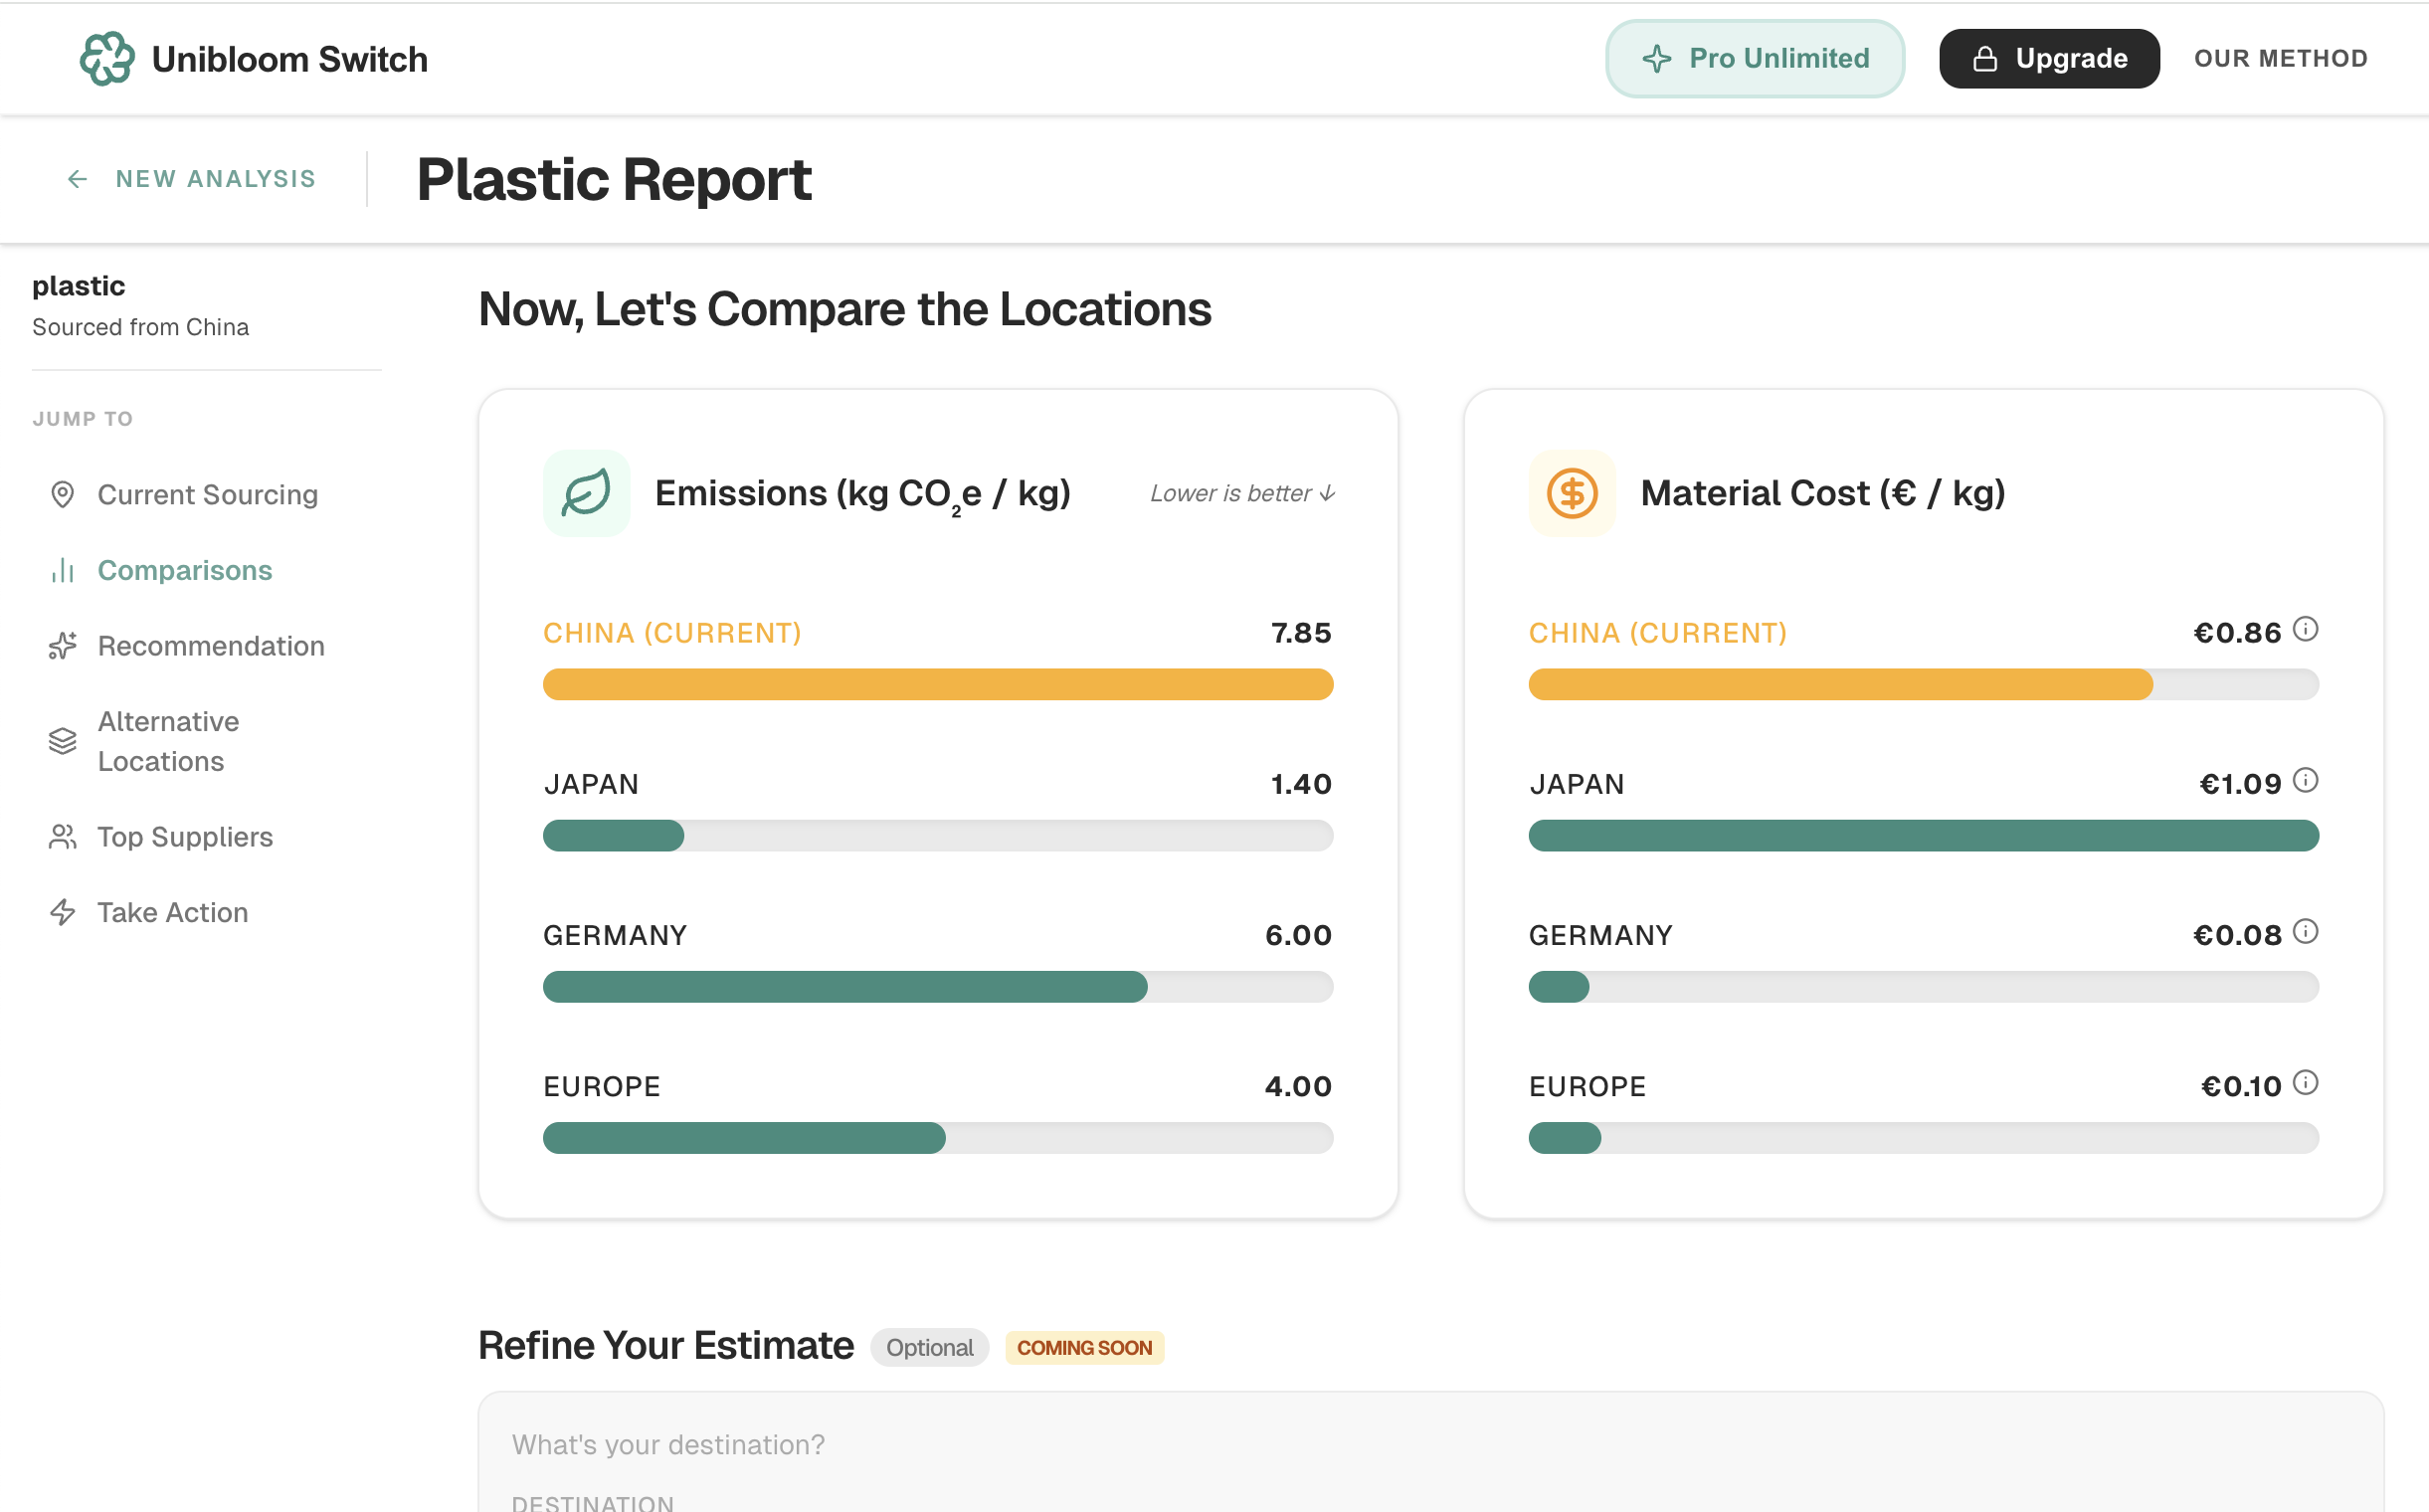Viewport: 2429px width, 1512px height.
Task: Click the leaf icon on Emissions card
Action: coord(586,493)
